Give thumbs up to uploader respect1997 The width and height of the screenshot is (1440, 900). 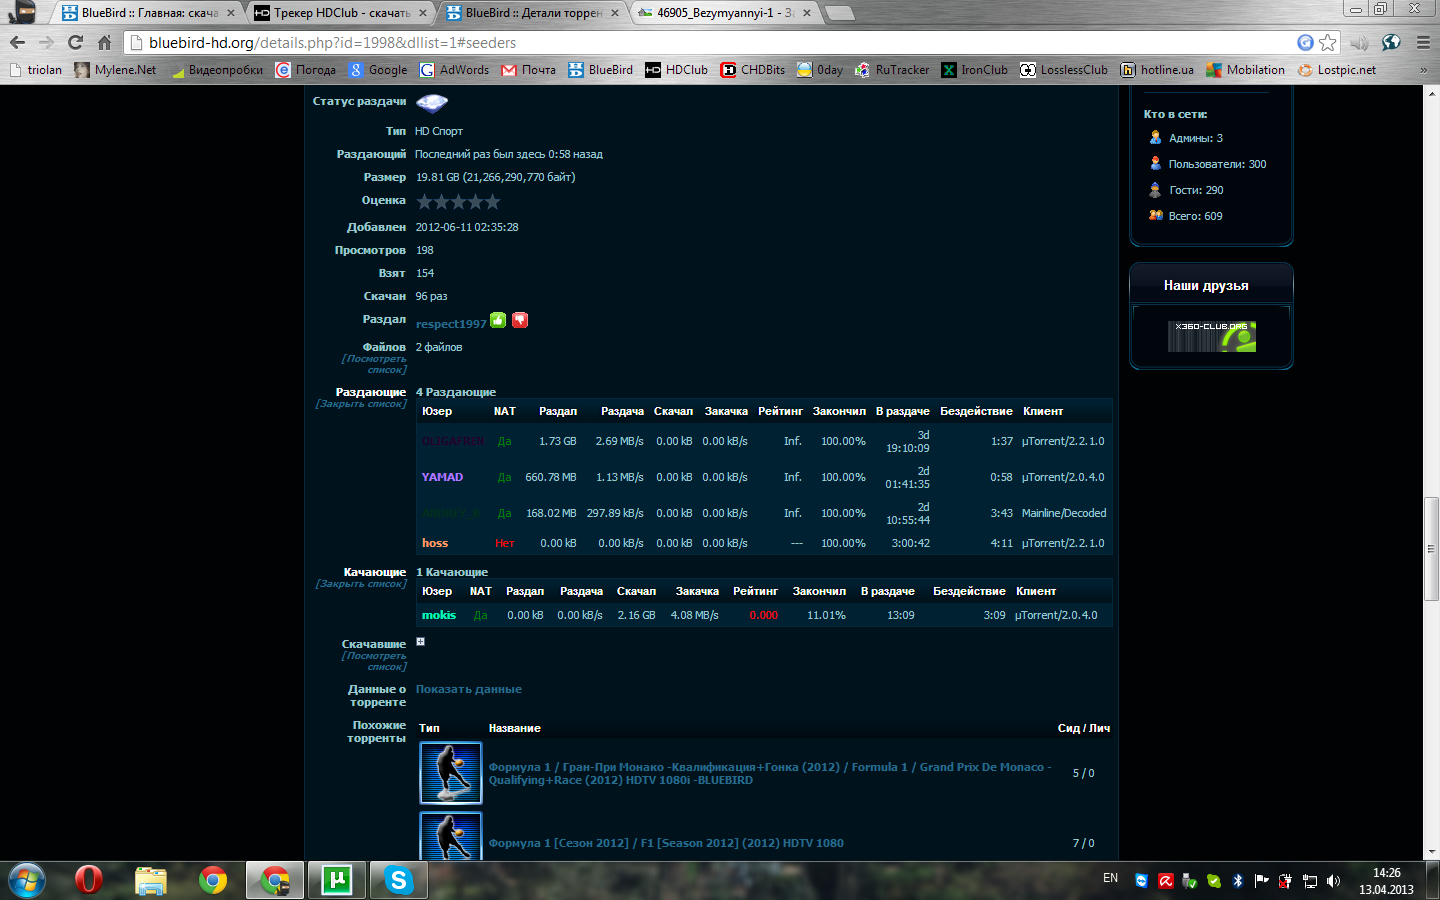[498, 320]
